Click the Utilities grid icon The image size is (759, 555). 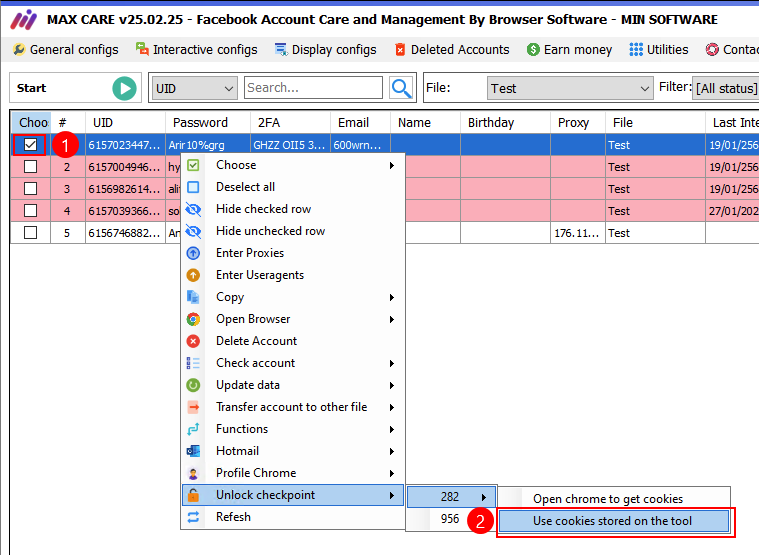(x=636, y=49)
